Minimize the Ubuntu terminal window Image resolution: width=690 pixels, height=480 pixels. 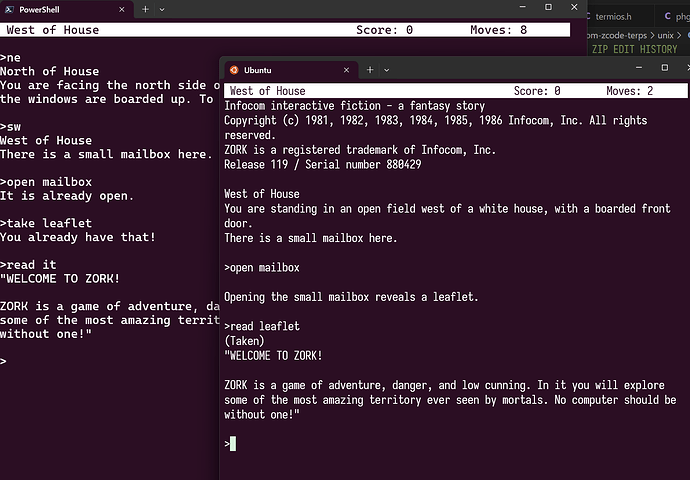[x=639, y=68]
